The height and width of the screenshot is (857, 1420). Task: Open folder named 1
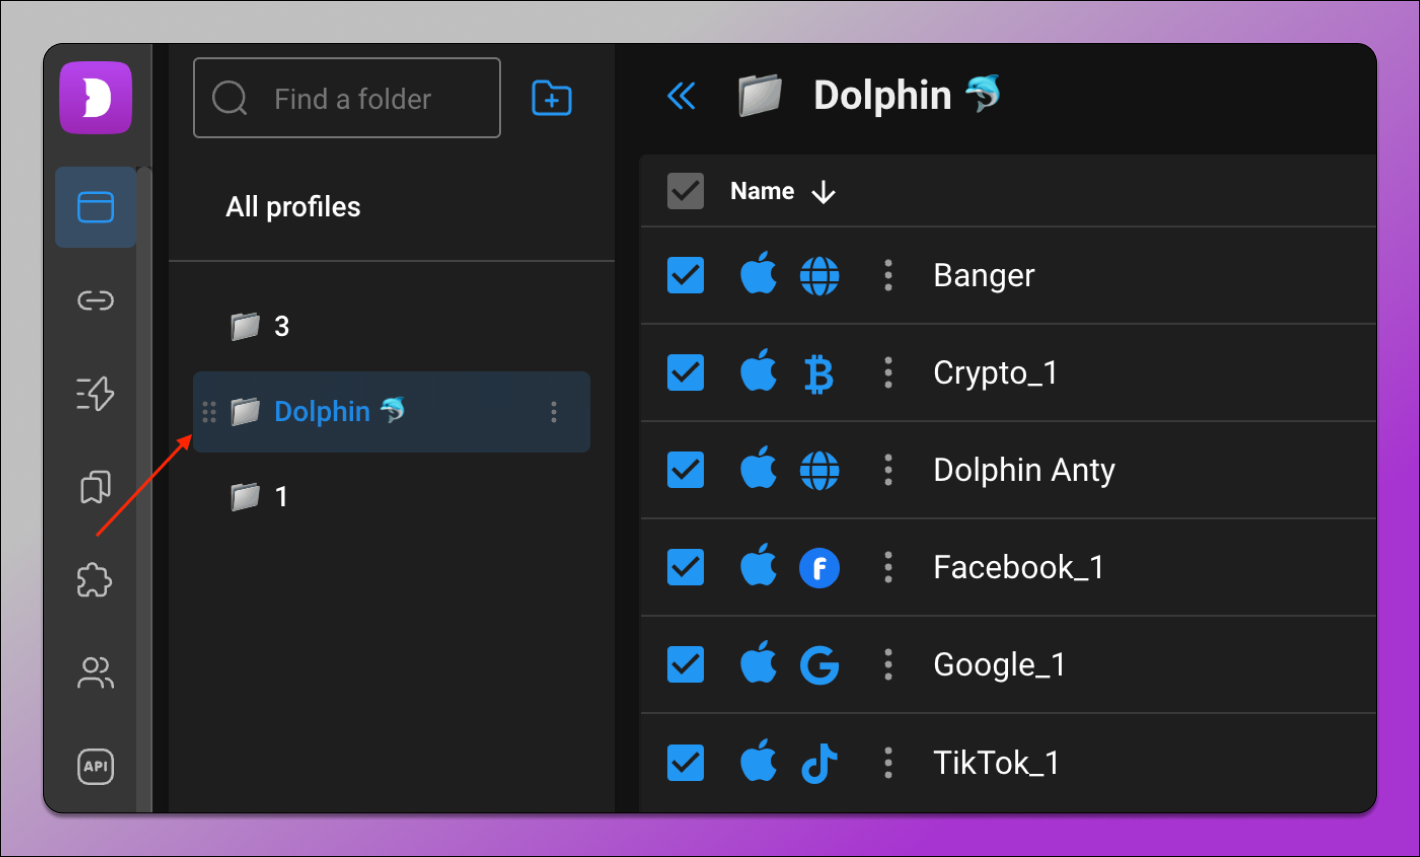click(x=260, y=496)
